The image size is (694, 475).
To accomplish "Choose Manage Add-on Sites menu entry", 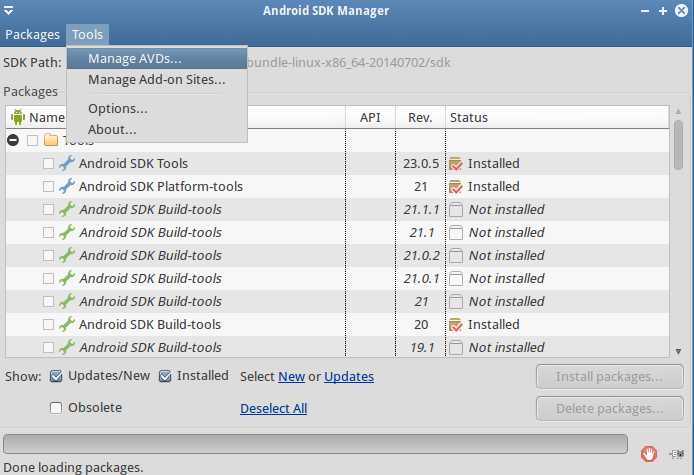I will coord(156,79).
